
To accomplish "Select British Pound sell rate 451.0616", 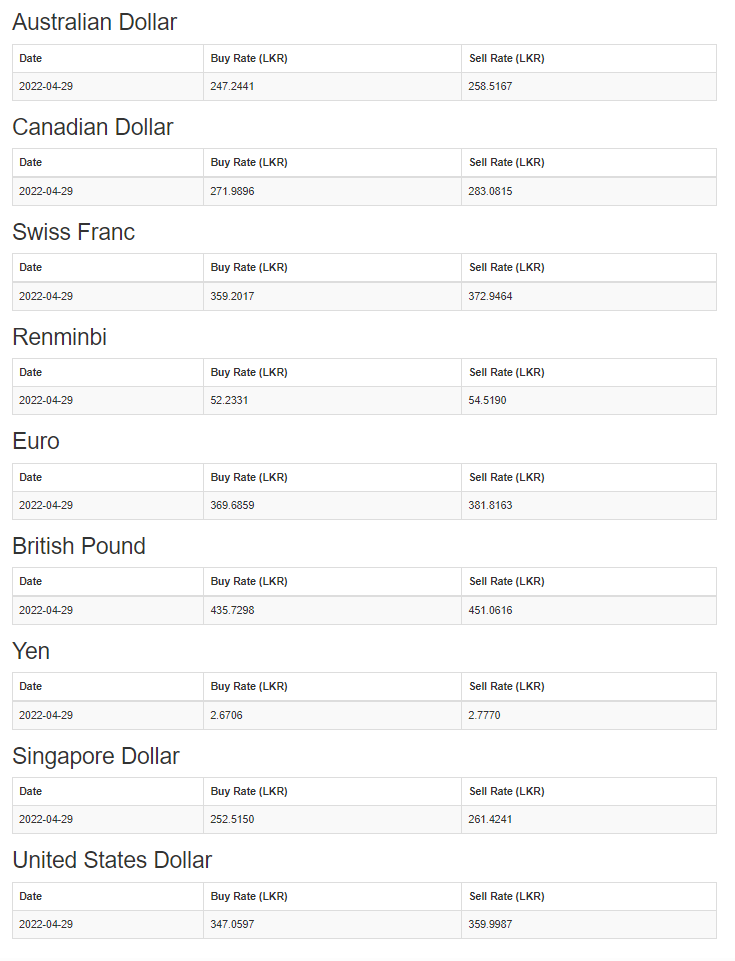I will (x=490, y=610).
